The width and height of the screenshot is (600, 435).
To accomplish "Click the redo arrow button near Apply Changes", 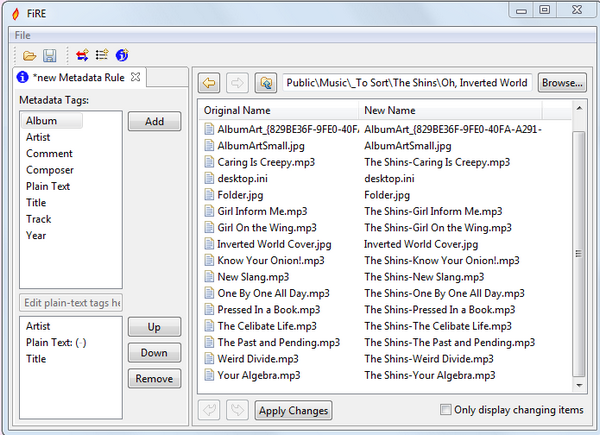I will click(238, 410).
